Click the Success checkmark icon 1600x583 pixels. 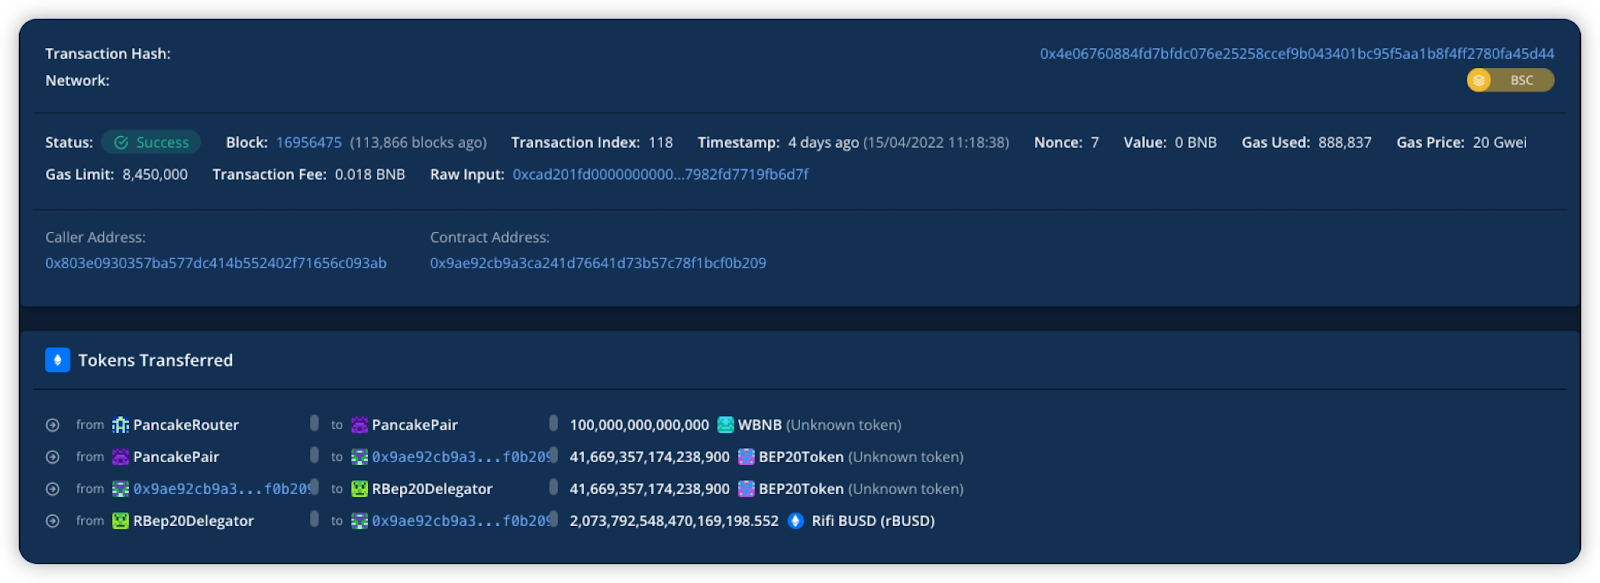tap(121, 142)
